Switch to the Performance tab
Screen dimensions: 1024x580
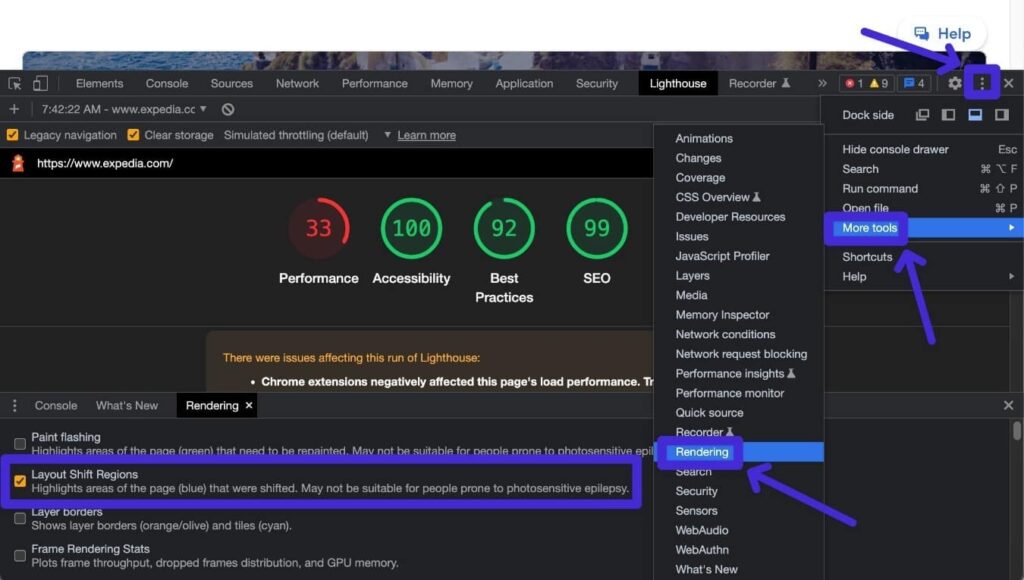point(374,83)
